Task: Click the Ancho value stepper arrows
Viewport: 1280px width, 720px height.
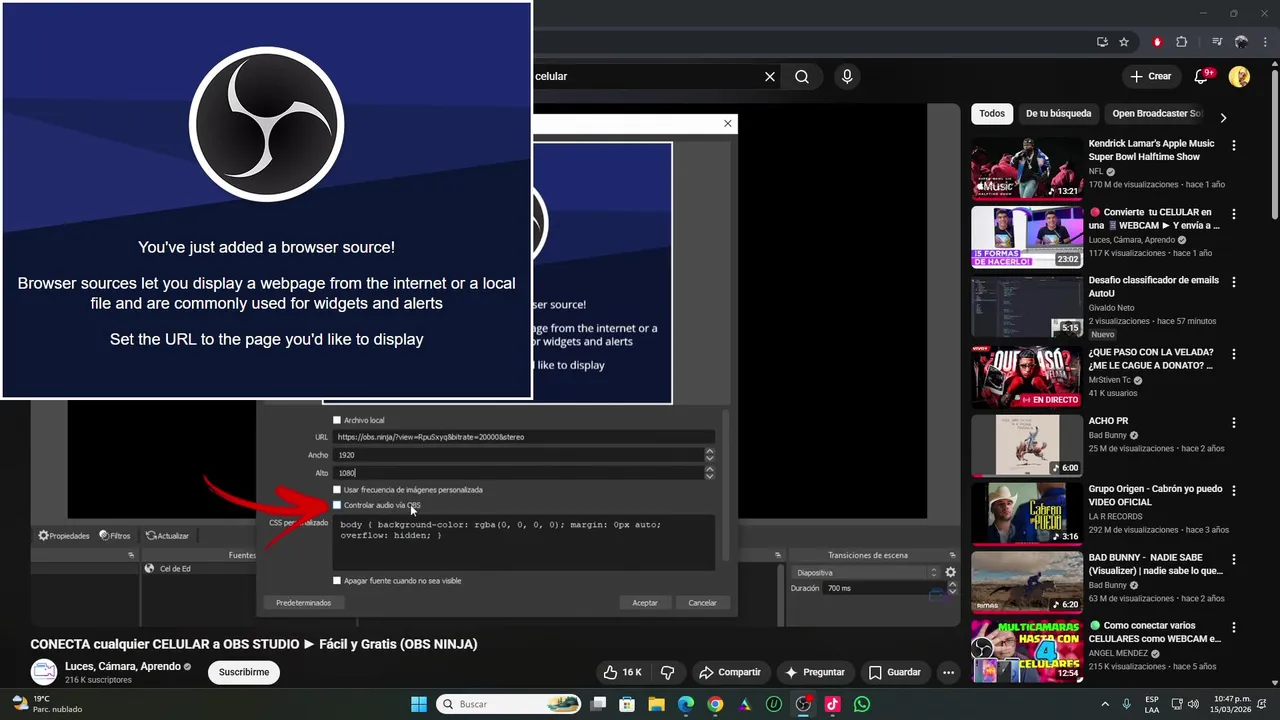Action: click(x=710, y=454)
